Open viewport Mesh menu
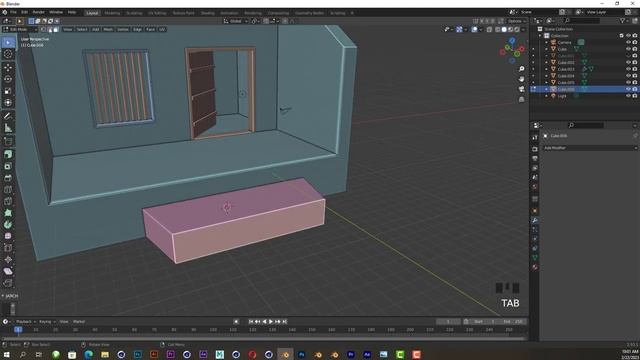This screenshot has width=640, height=360. tap(108, 29)
